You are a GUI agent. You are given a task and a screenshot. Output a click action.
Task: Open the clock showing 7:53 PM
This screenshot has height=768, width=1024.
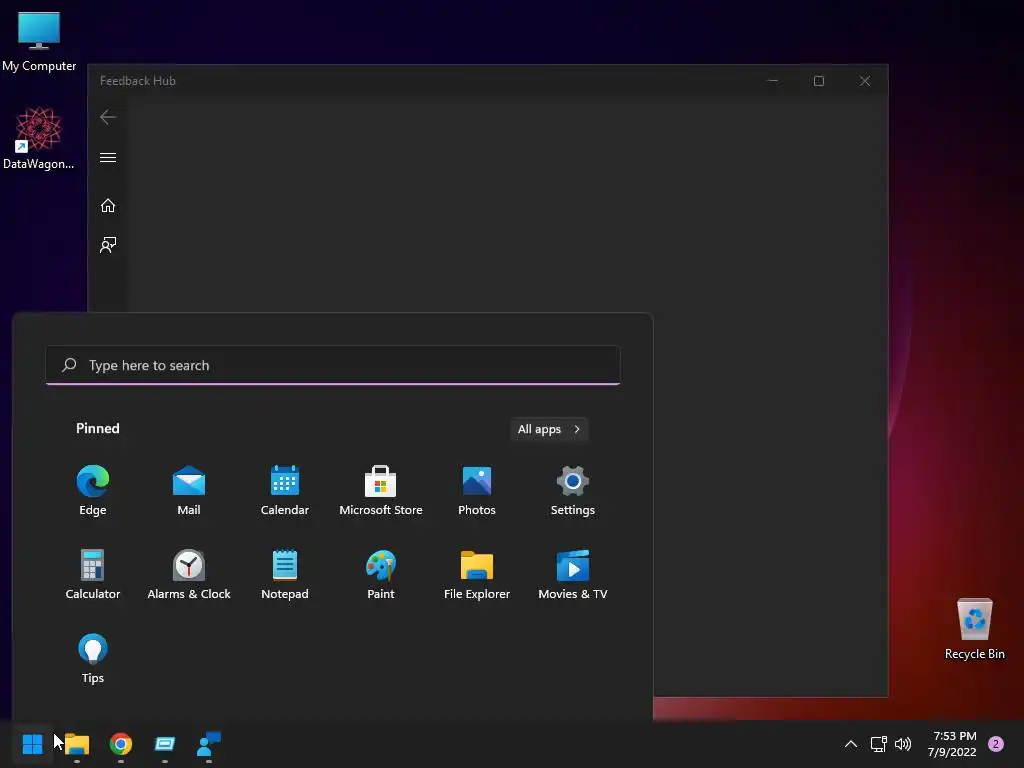pyautogui.click(x=952, y=744)
